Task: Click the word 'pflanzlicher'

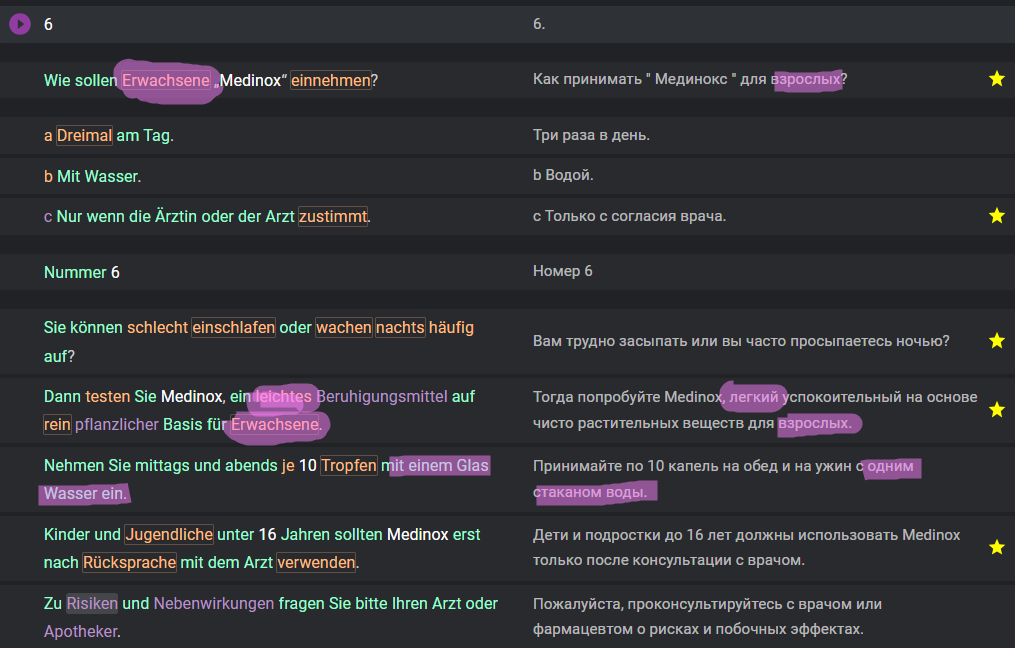Action: click(117, 425)
